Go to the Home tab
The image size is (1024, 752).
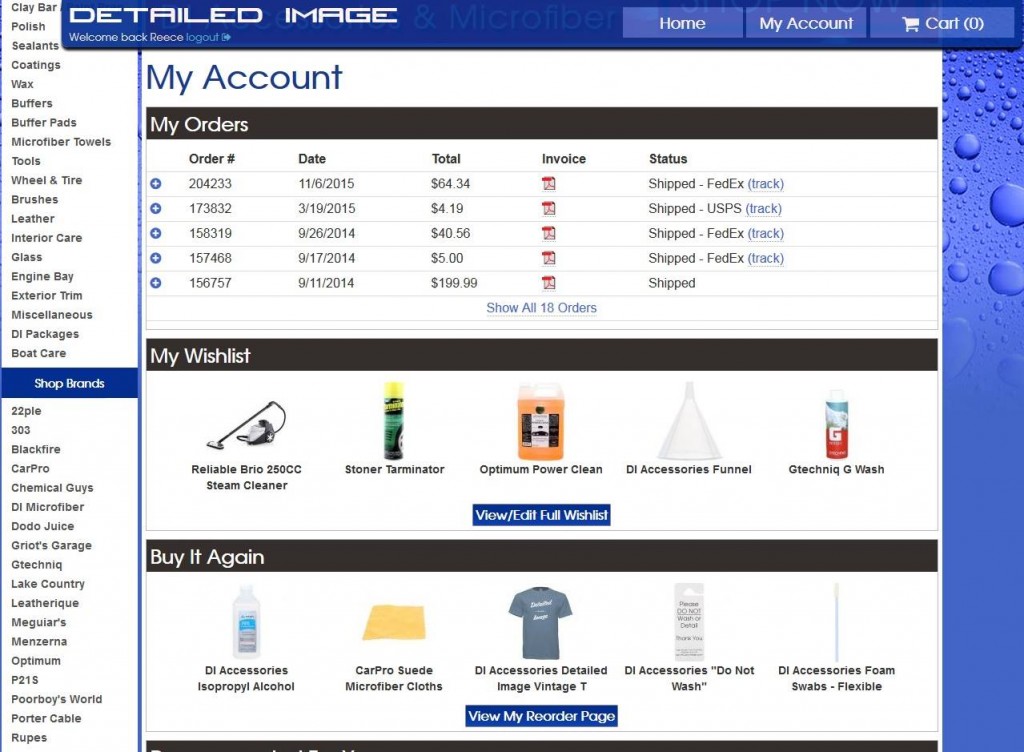pos(682,23)
